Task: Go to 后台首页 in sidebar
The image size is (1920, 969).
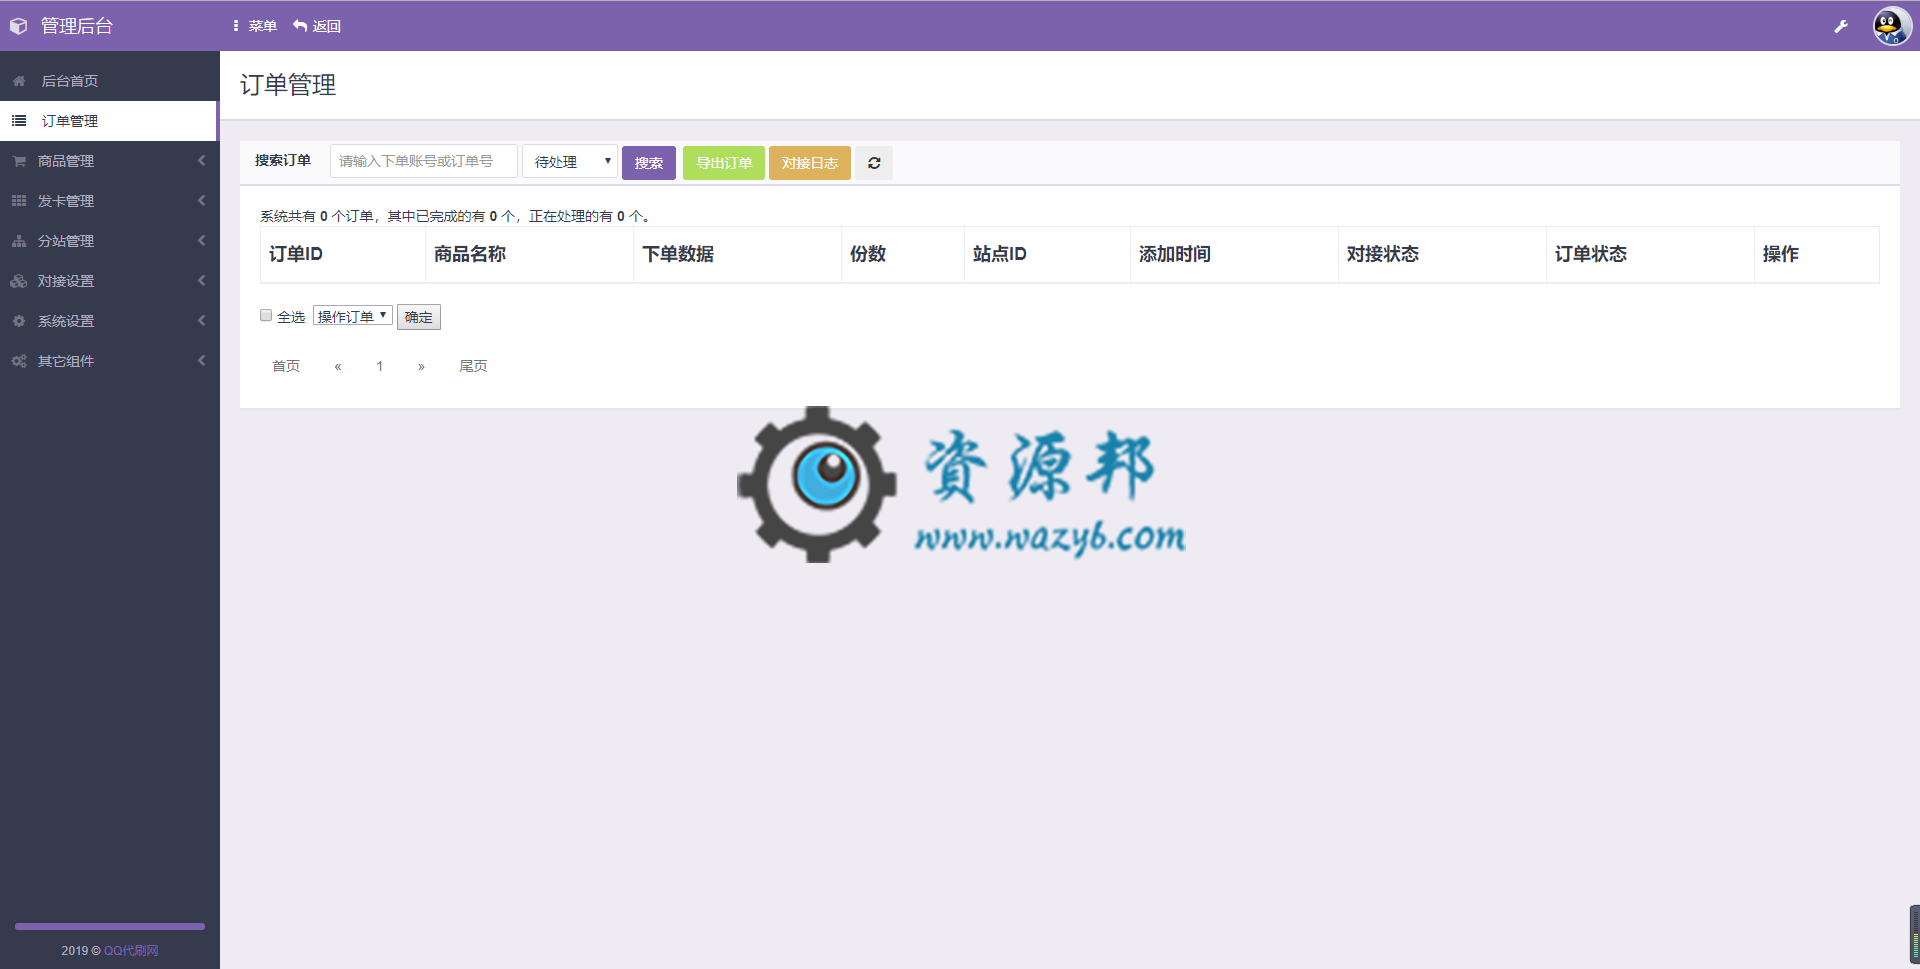Action: pyautogui.click(x=109, y=81)
